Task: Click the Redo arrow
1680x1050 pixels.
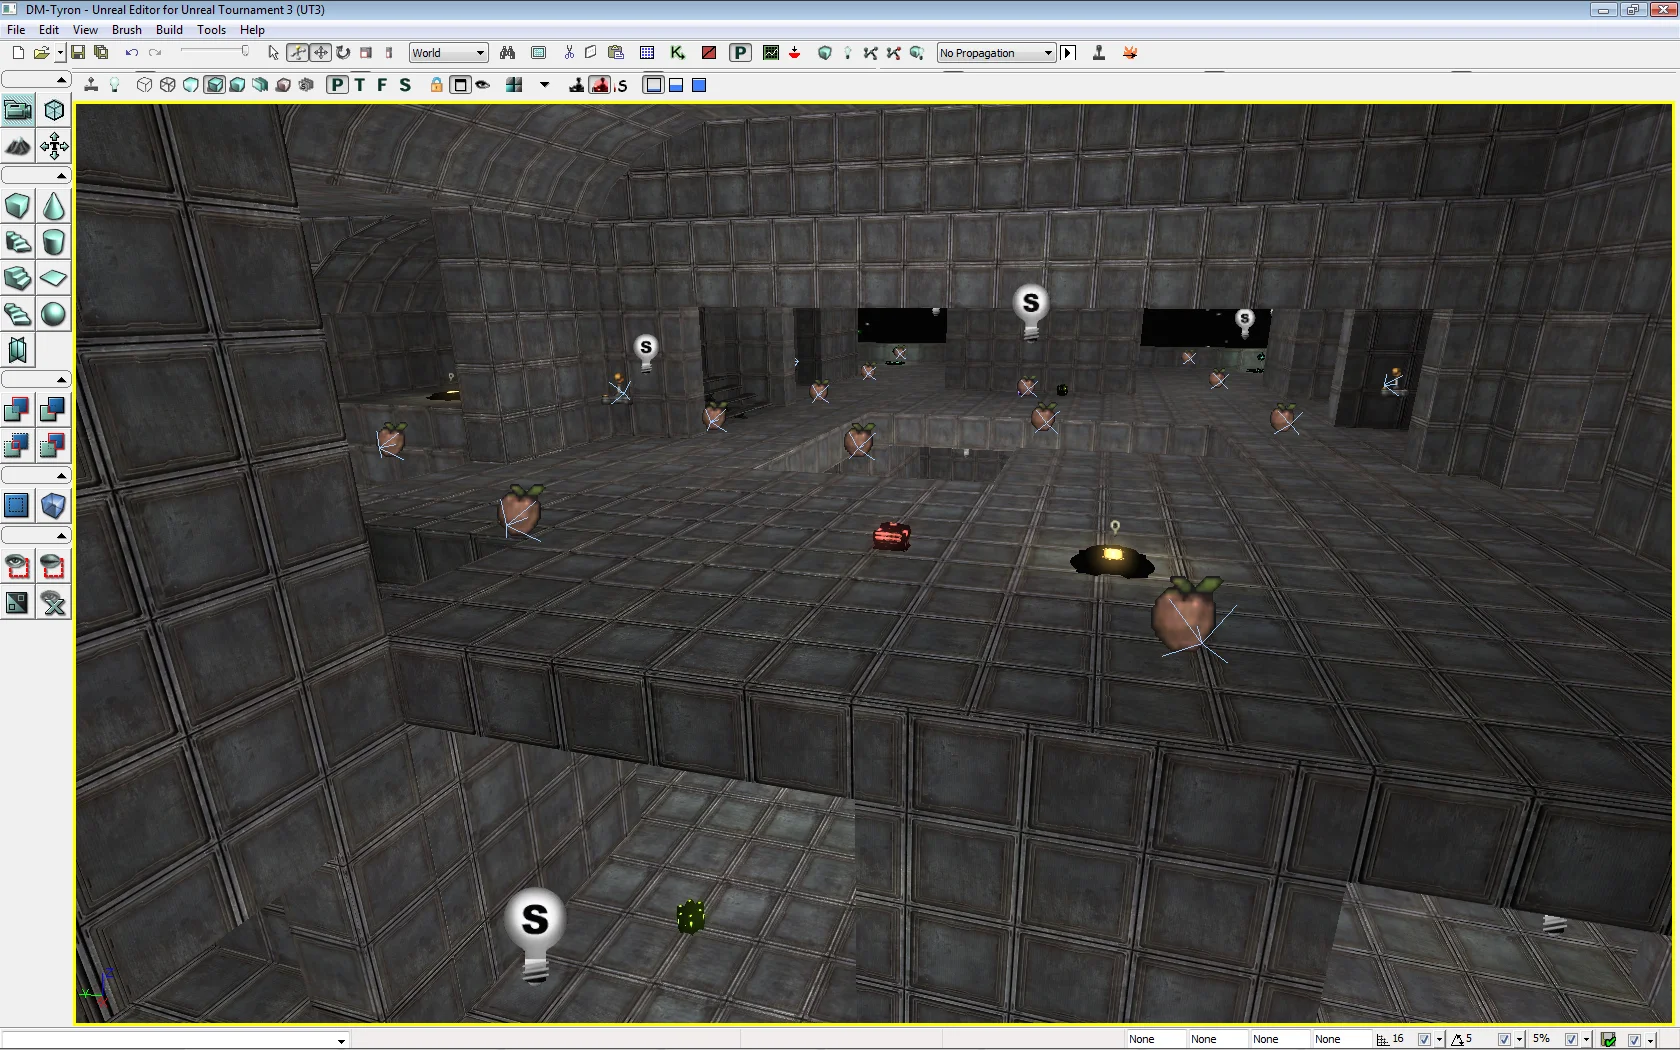Action: 155,53
